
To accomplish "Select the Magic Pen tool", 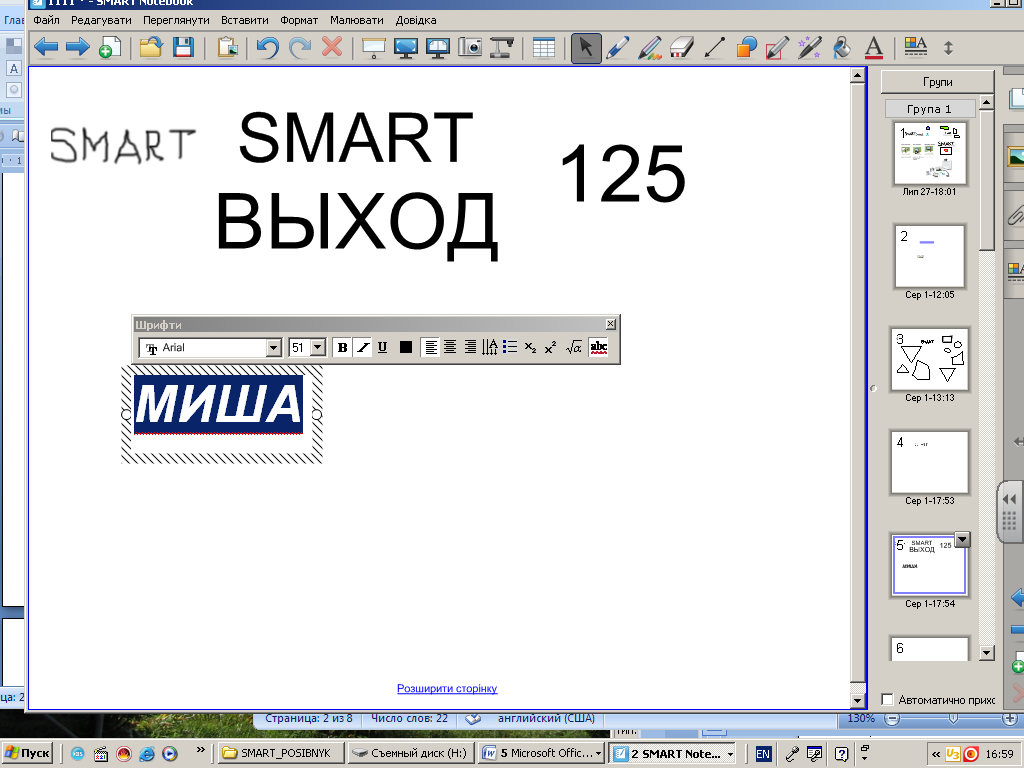I will 809,47.
